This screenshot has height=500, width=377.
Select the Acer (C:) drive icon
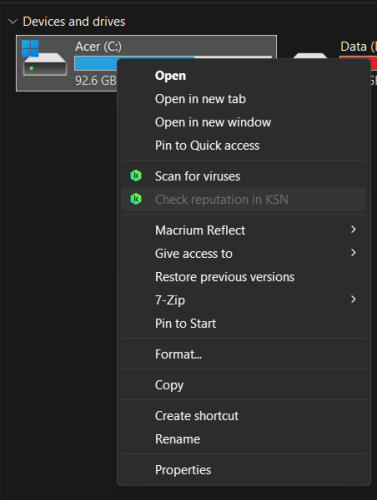pos(44,58)
